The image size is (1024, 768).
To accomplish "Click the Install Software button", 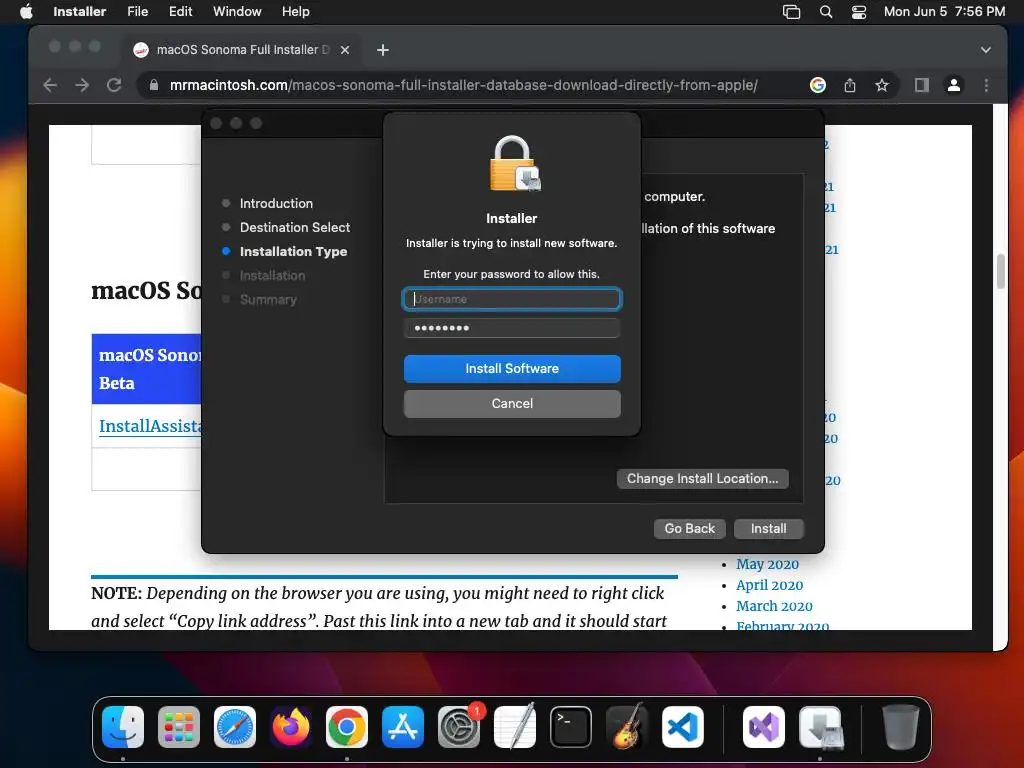I will (x=512, y=368).
